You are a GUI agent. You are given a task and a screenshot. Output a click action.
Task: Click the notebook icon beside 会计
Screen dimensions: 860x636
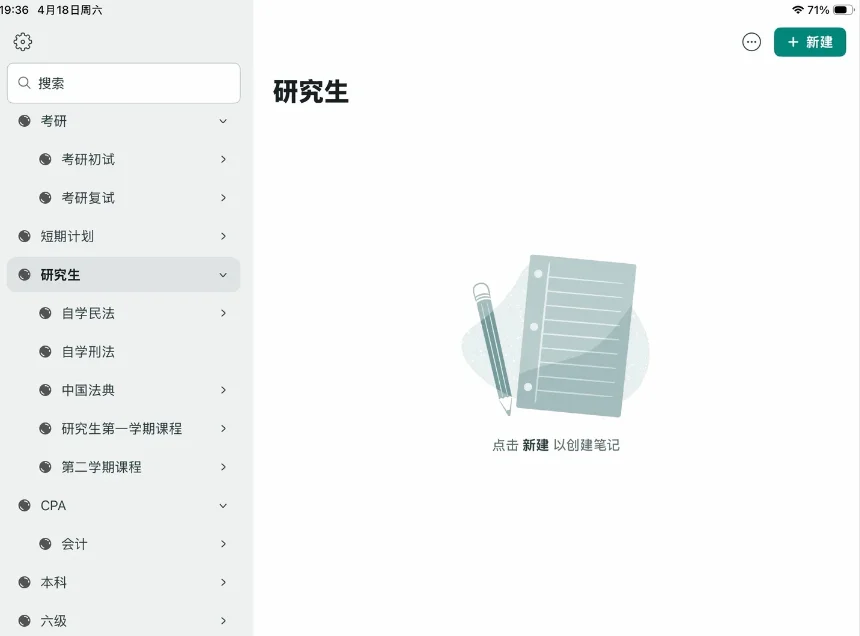[45, 544]
